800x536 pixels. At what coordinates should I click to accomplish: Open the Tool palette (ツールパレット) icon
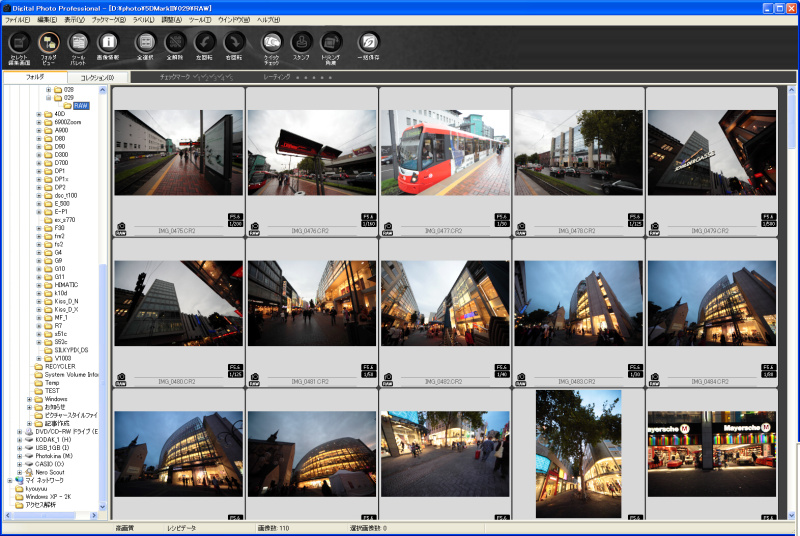point(78,43)
